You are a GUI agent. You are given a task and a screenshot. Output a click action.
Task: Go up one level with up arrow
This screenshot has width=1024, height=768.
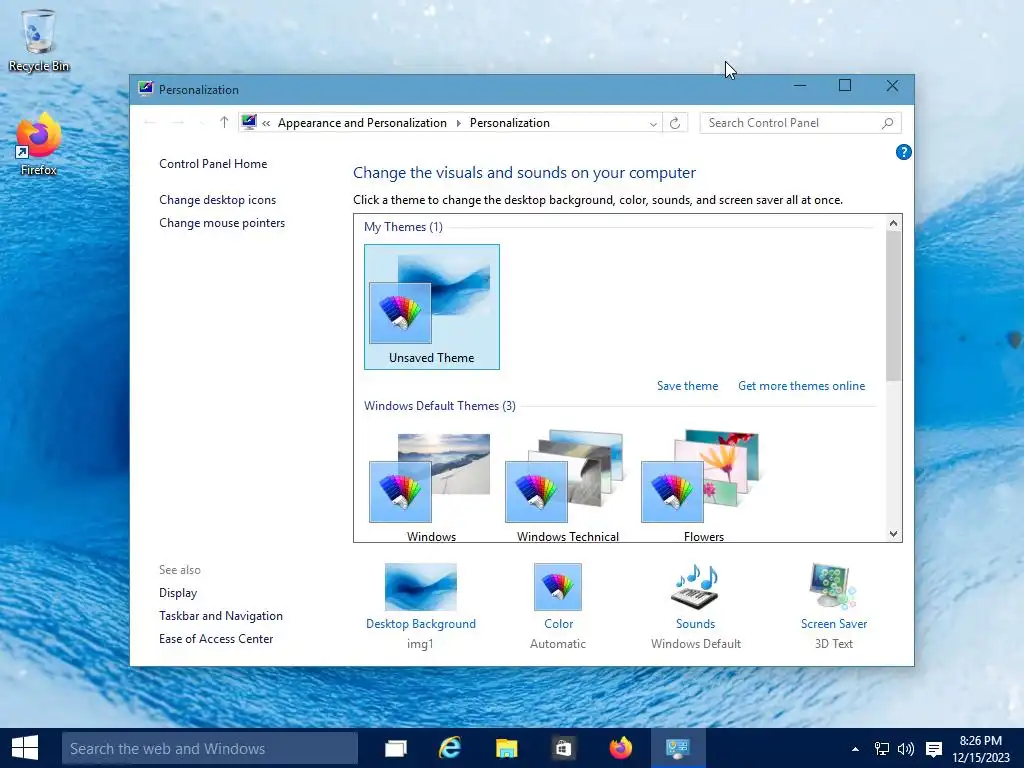pyautogui.click(x=224, y=123)
